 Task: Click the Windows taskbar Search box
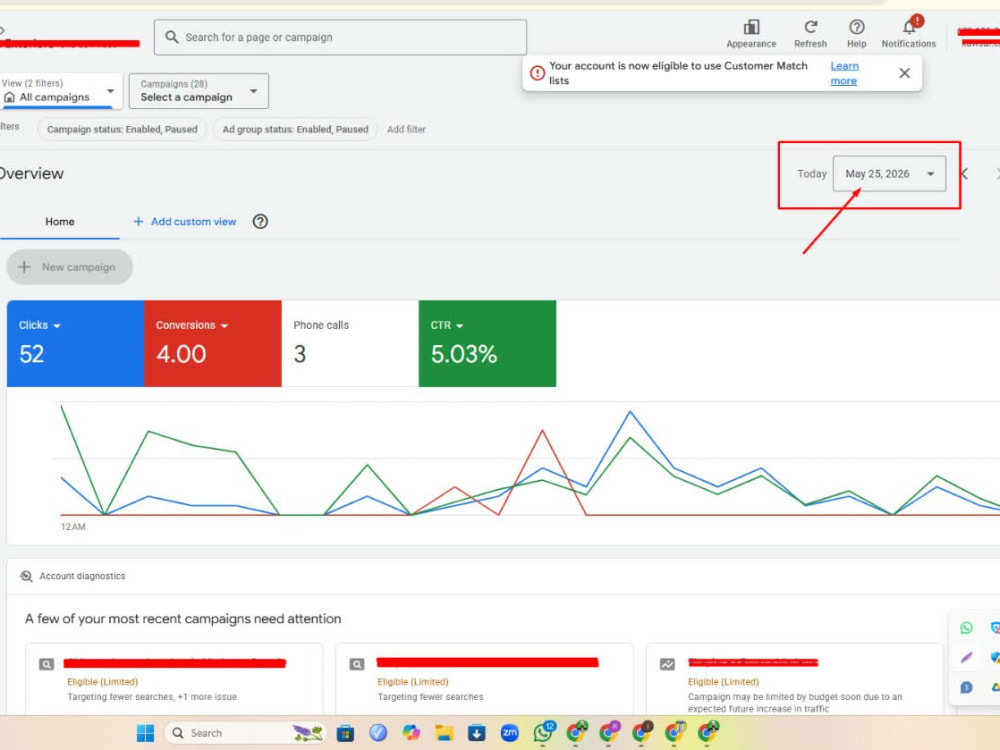tap(246, 733)
